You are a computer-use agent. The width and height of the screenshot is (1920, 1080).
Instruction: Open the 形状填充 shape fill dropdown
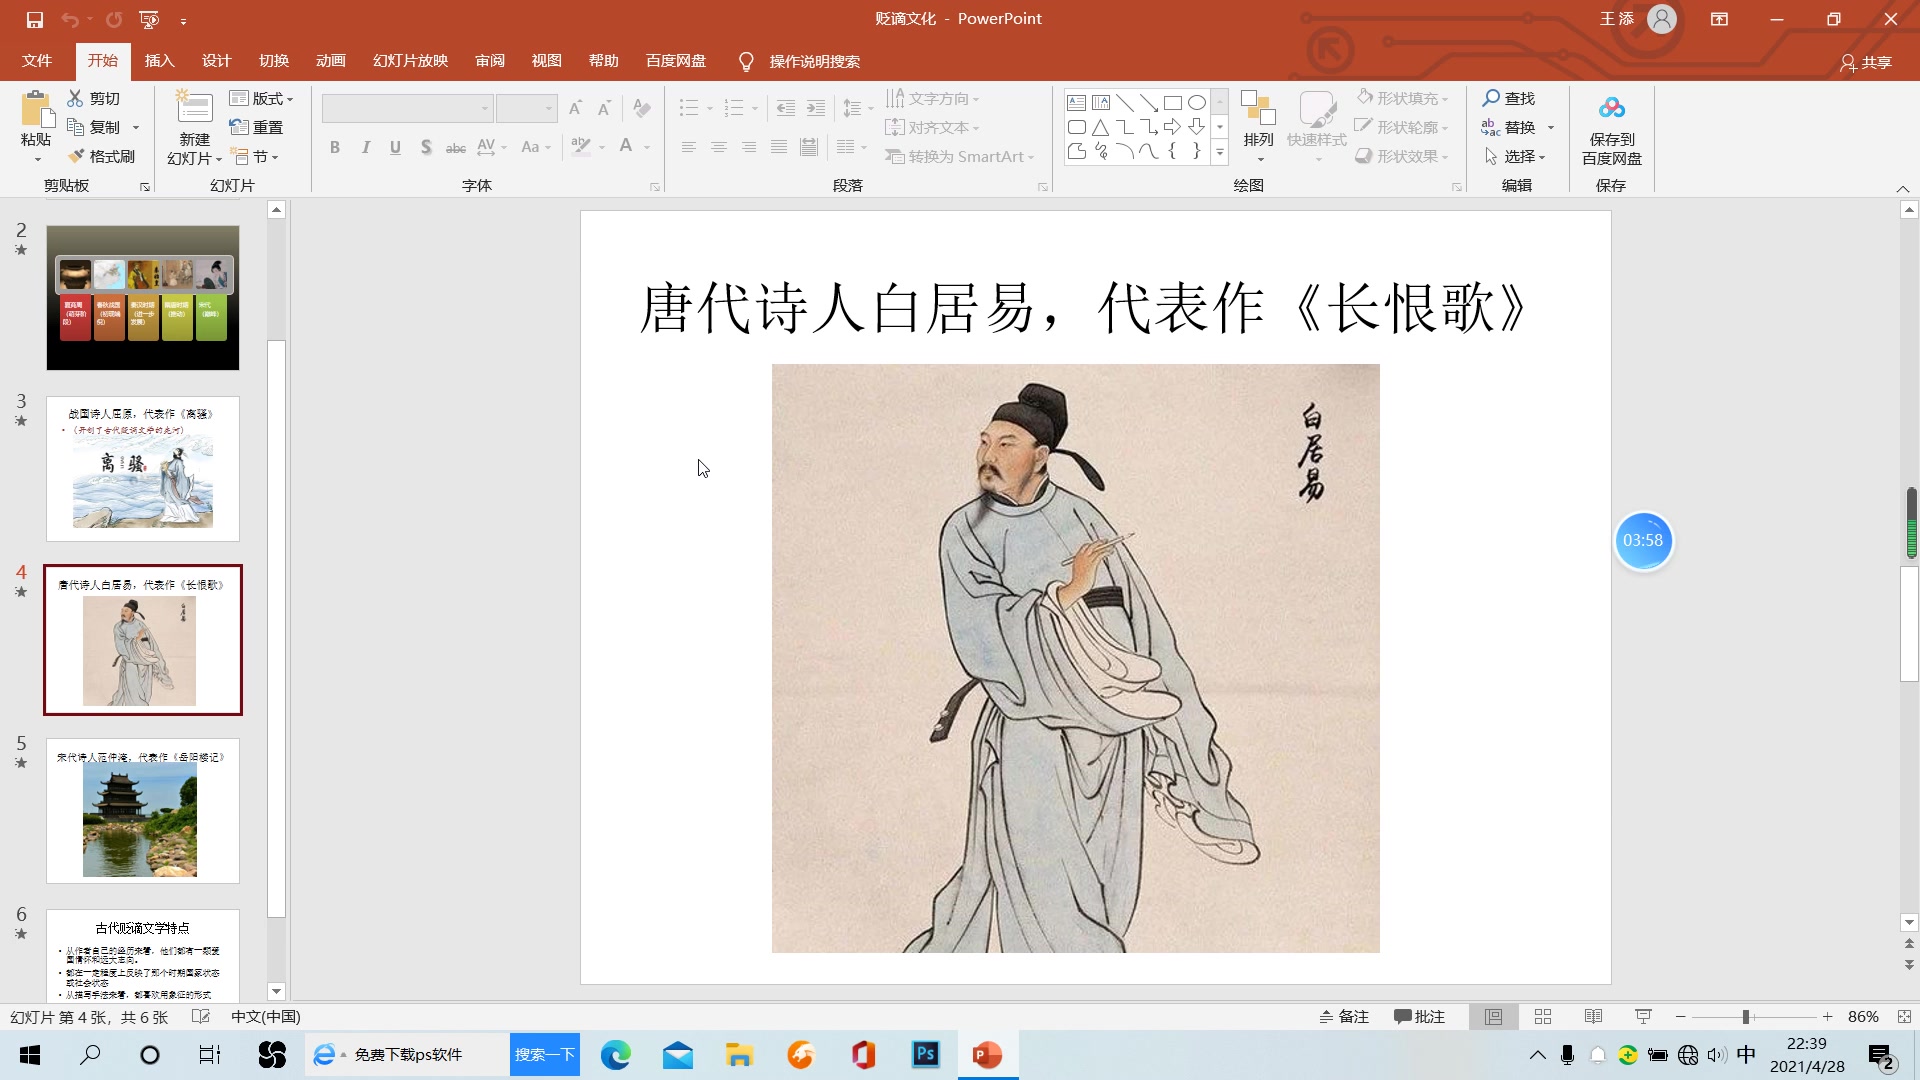coord(1402,98)
